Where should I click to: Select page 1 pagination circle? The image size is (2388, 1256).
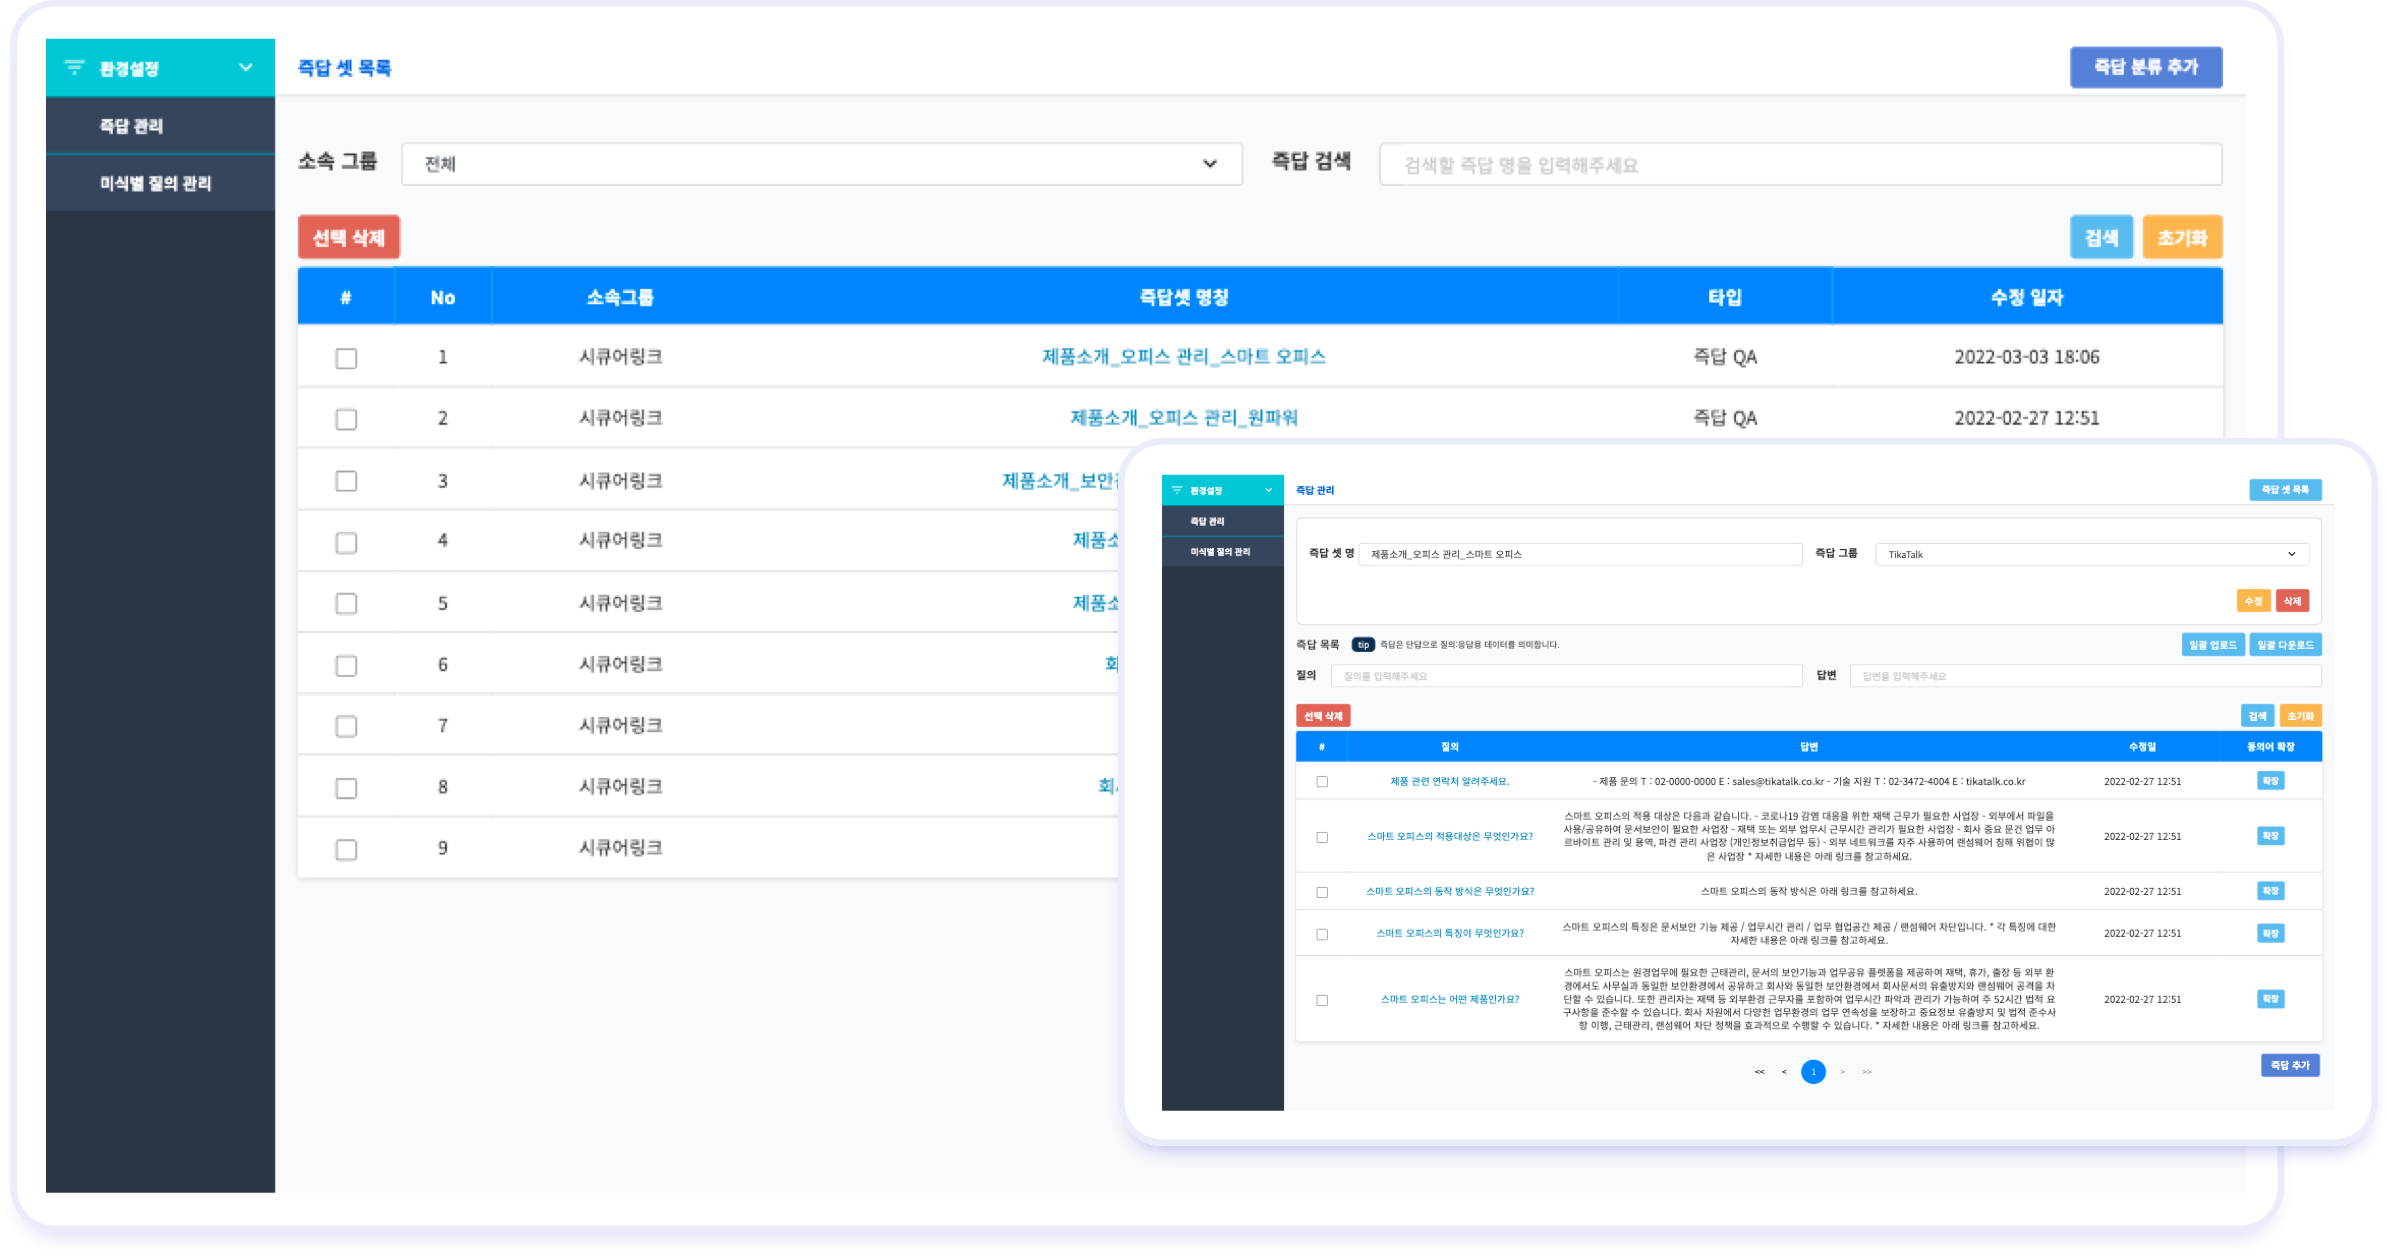pyautogui.click(x=1813, y=1072)
